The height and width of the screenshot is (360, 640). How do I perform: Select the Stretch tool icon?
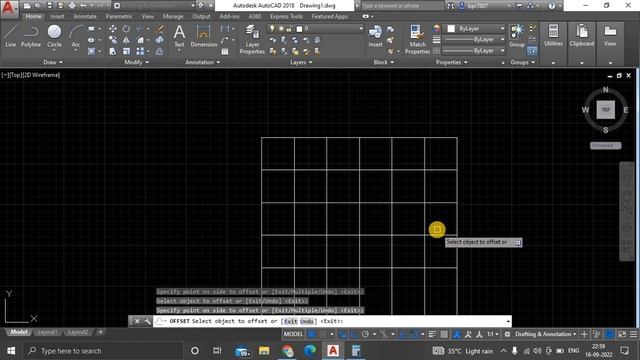click(x=113, y=51)
